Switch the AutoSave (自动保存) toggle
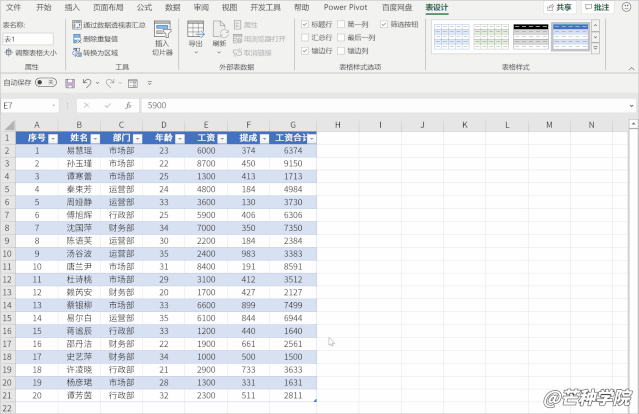Image resolution: width=639 pixels, height=414 pixels. (45, 83)
